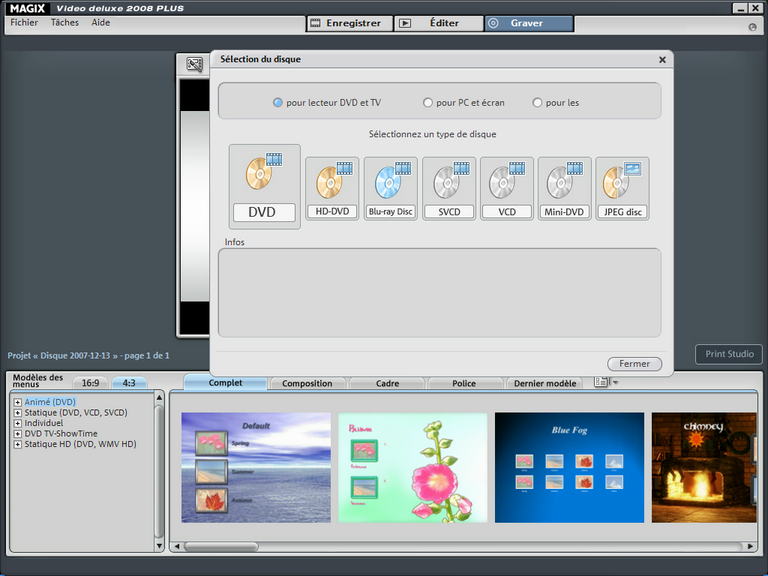768x576 pixels.
Task: Open the Aide menu
Action: point(100,23)
